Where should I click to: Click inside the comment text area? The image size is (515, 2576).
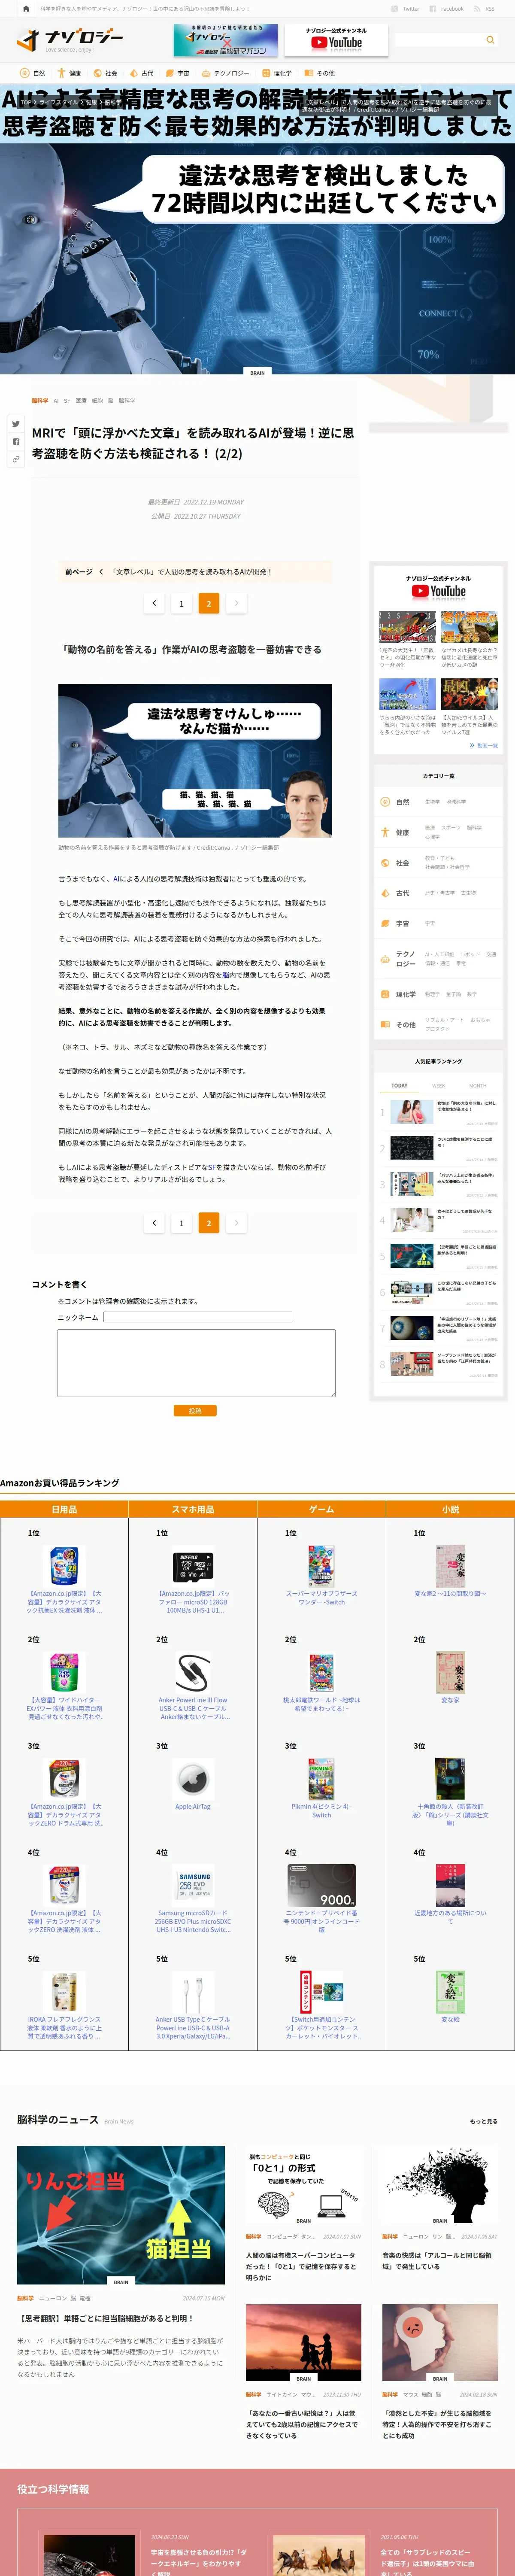coord(196,1363)
